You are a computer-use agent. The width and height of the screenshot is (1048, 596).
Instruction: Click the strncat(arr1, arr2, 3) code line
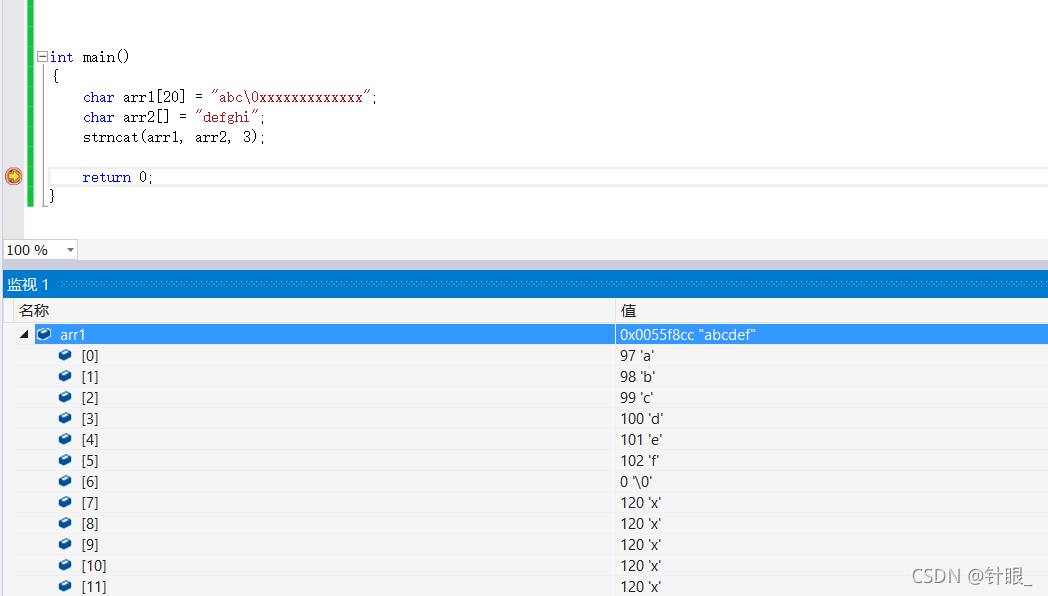click(174, 137)
